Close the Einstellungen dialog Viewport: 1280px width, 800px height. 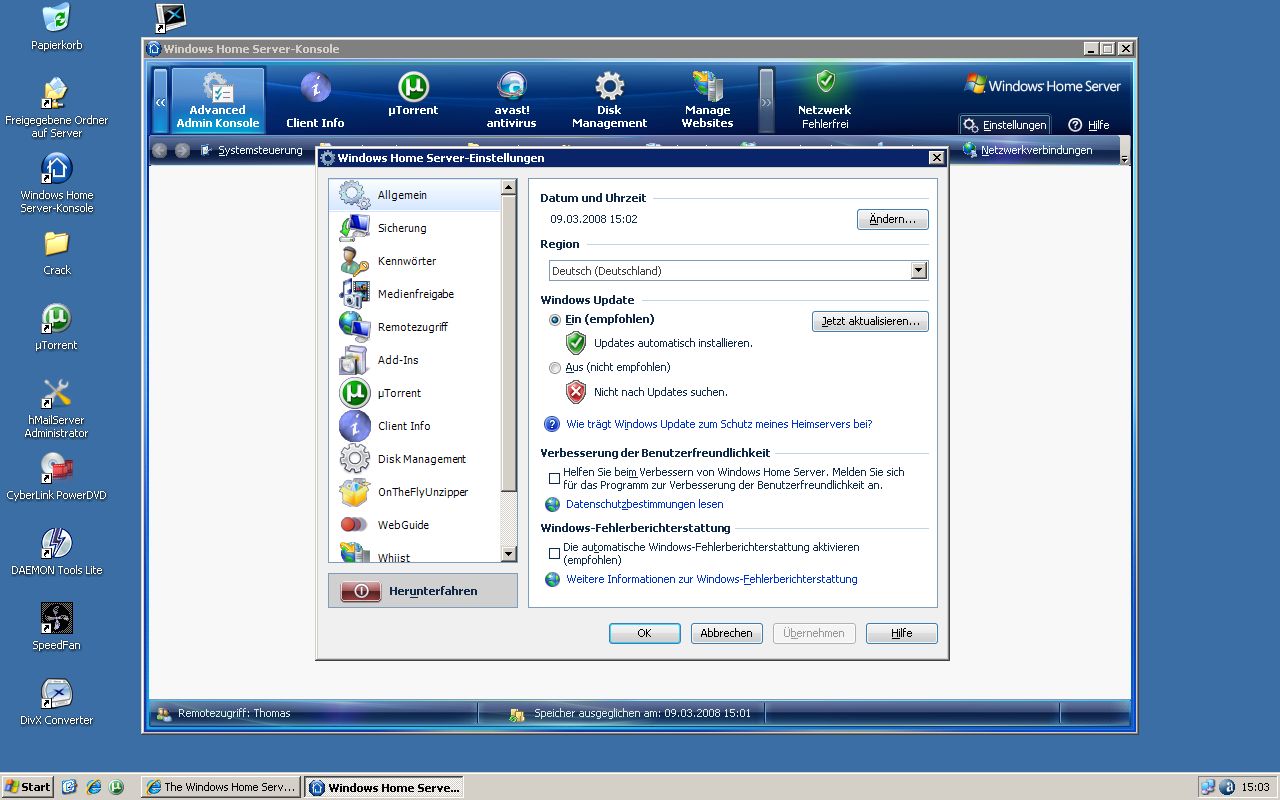tap(936, 158)
